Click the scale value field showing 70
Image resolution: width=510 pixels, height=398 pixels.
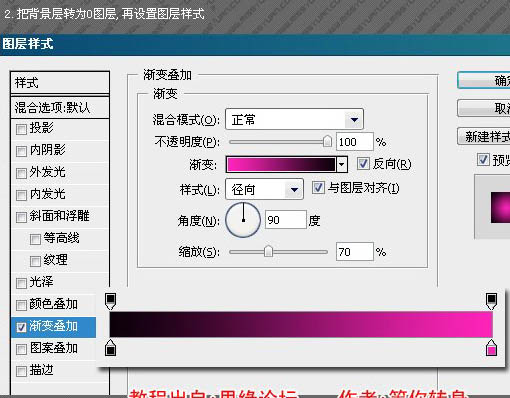[354, 252]
